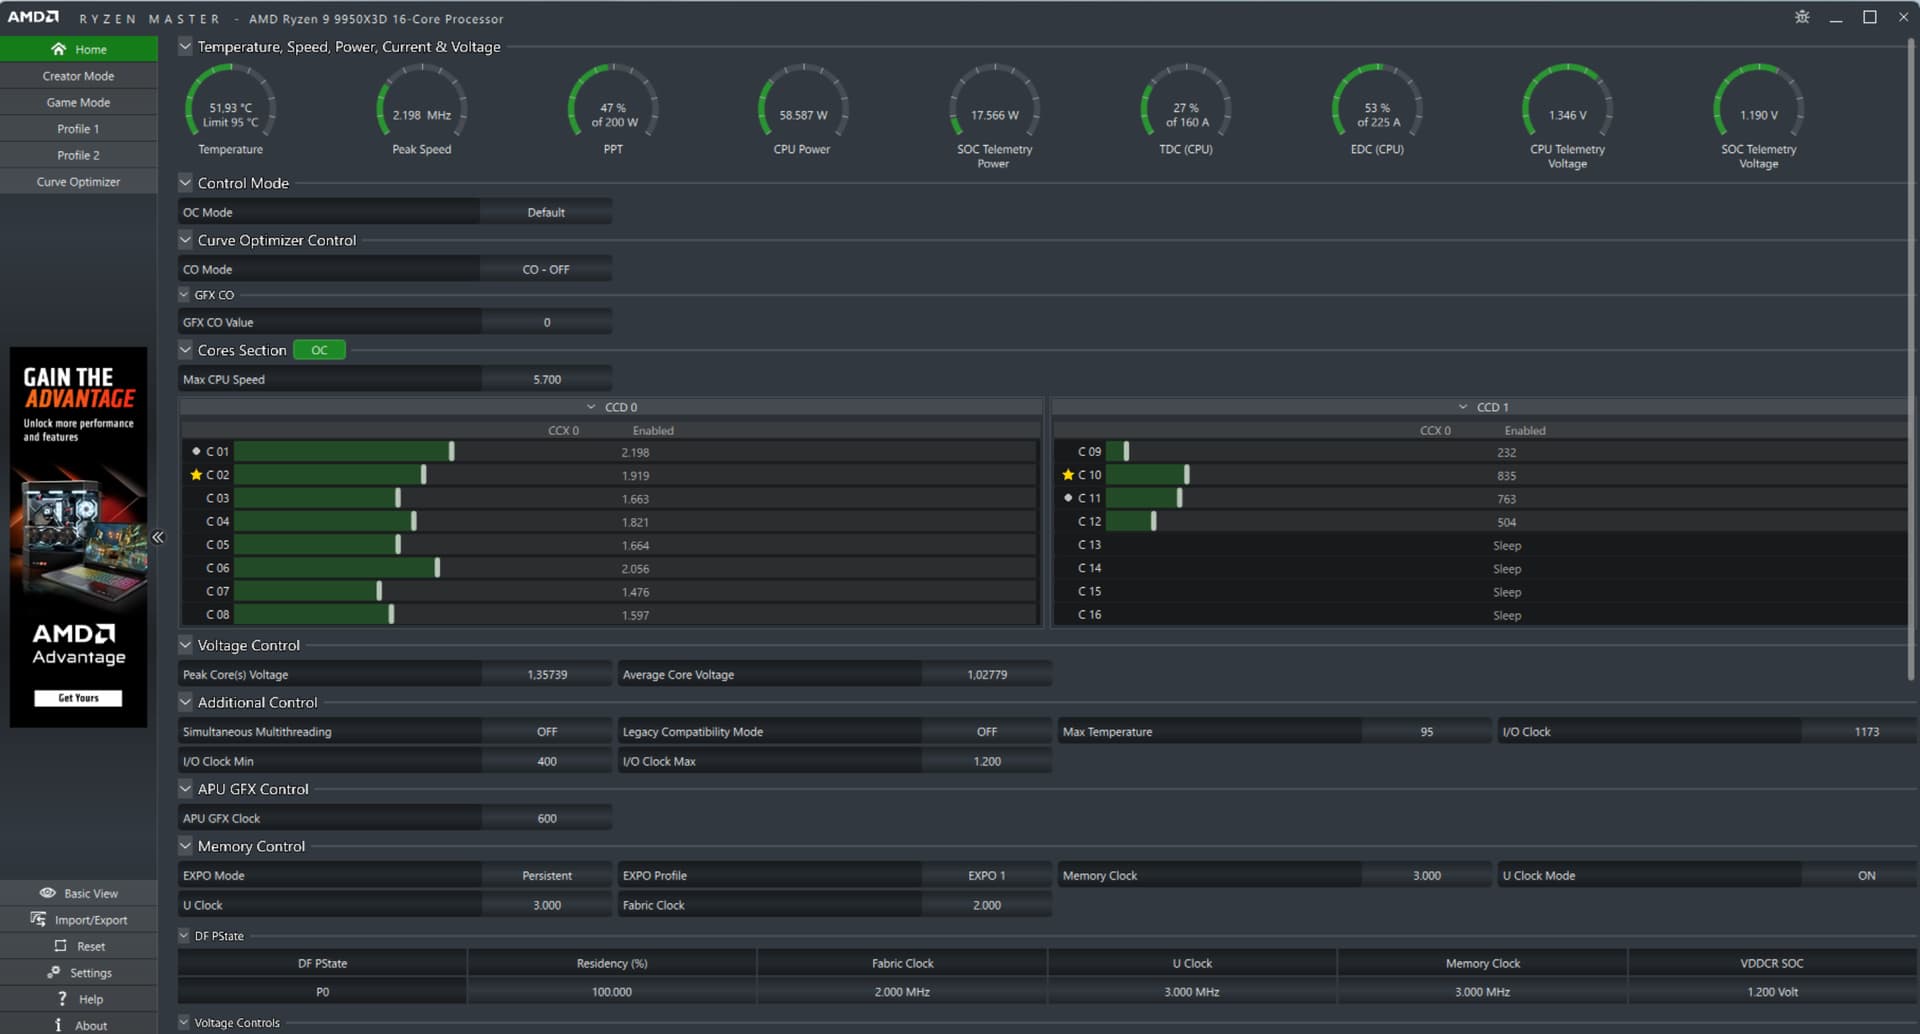Click the Max CPU Speed value field
The image size is (1920, 1034).
(x=546, y=380)
